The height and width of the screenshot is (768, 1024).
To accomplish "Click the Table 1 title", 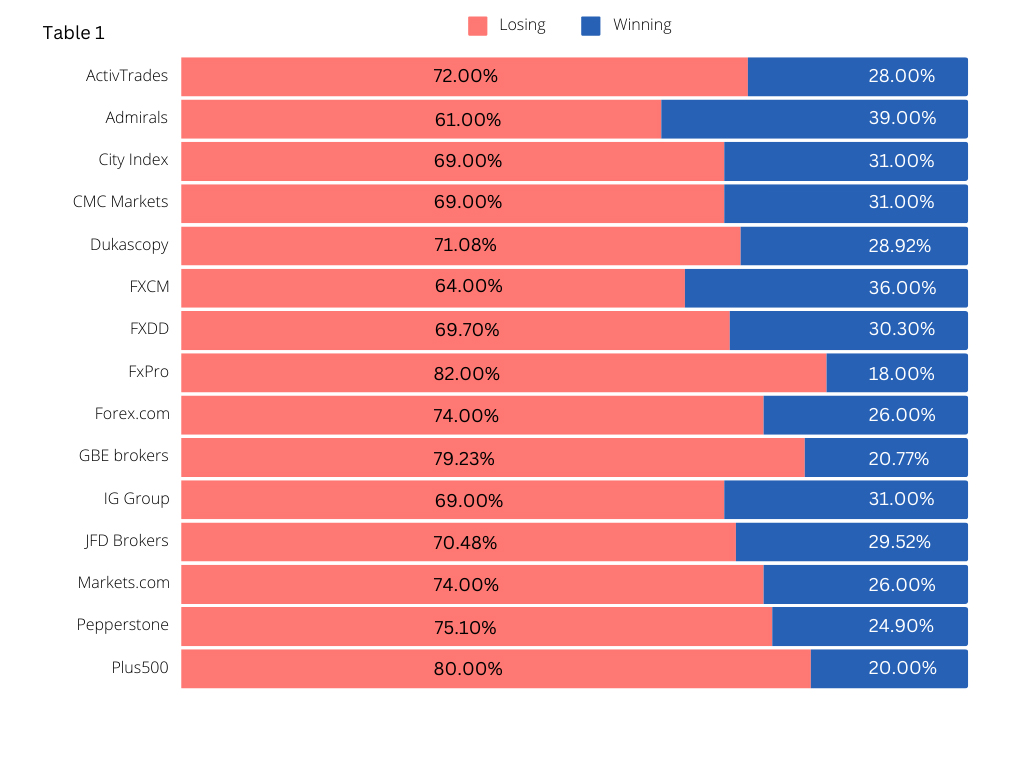I will (x=73, y=33).
